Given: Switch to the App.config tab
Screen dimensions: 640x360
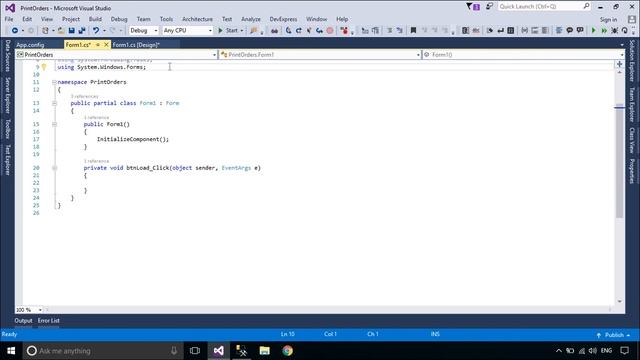Looking at the screenshot, I should (x=30, y=45).
